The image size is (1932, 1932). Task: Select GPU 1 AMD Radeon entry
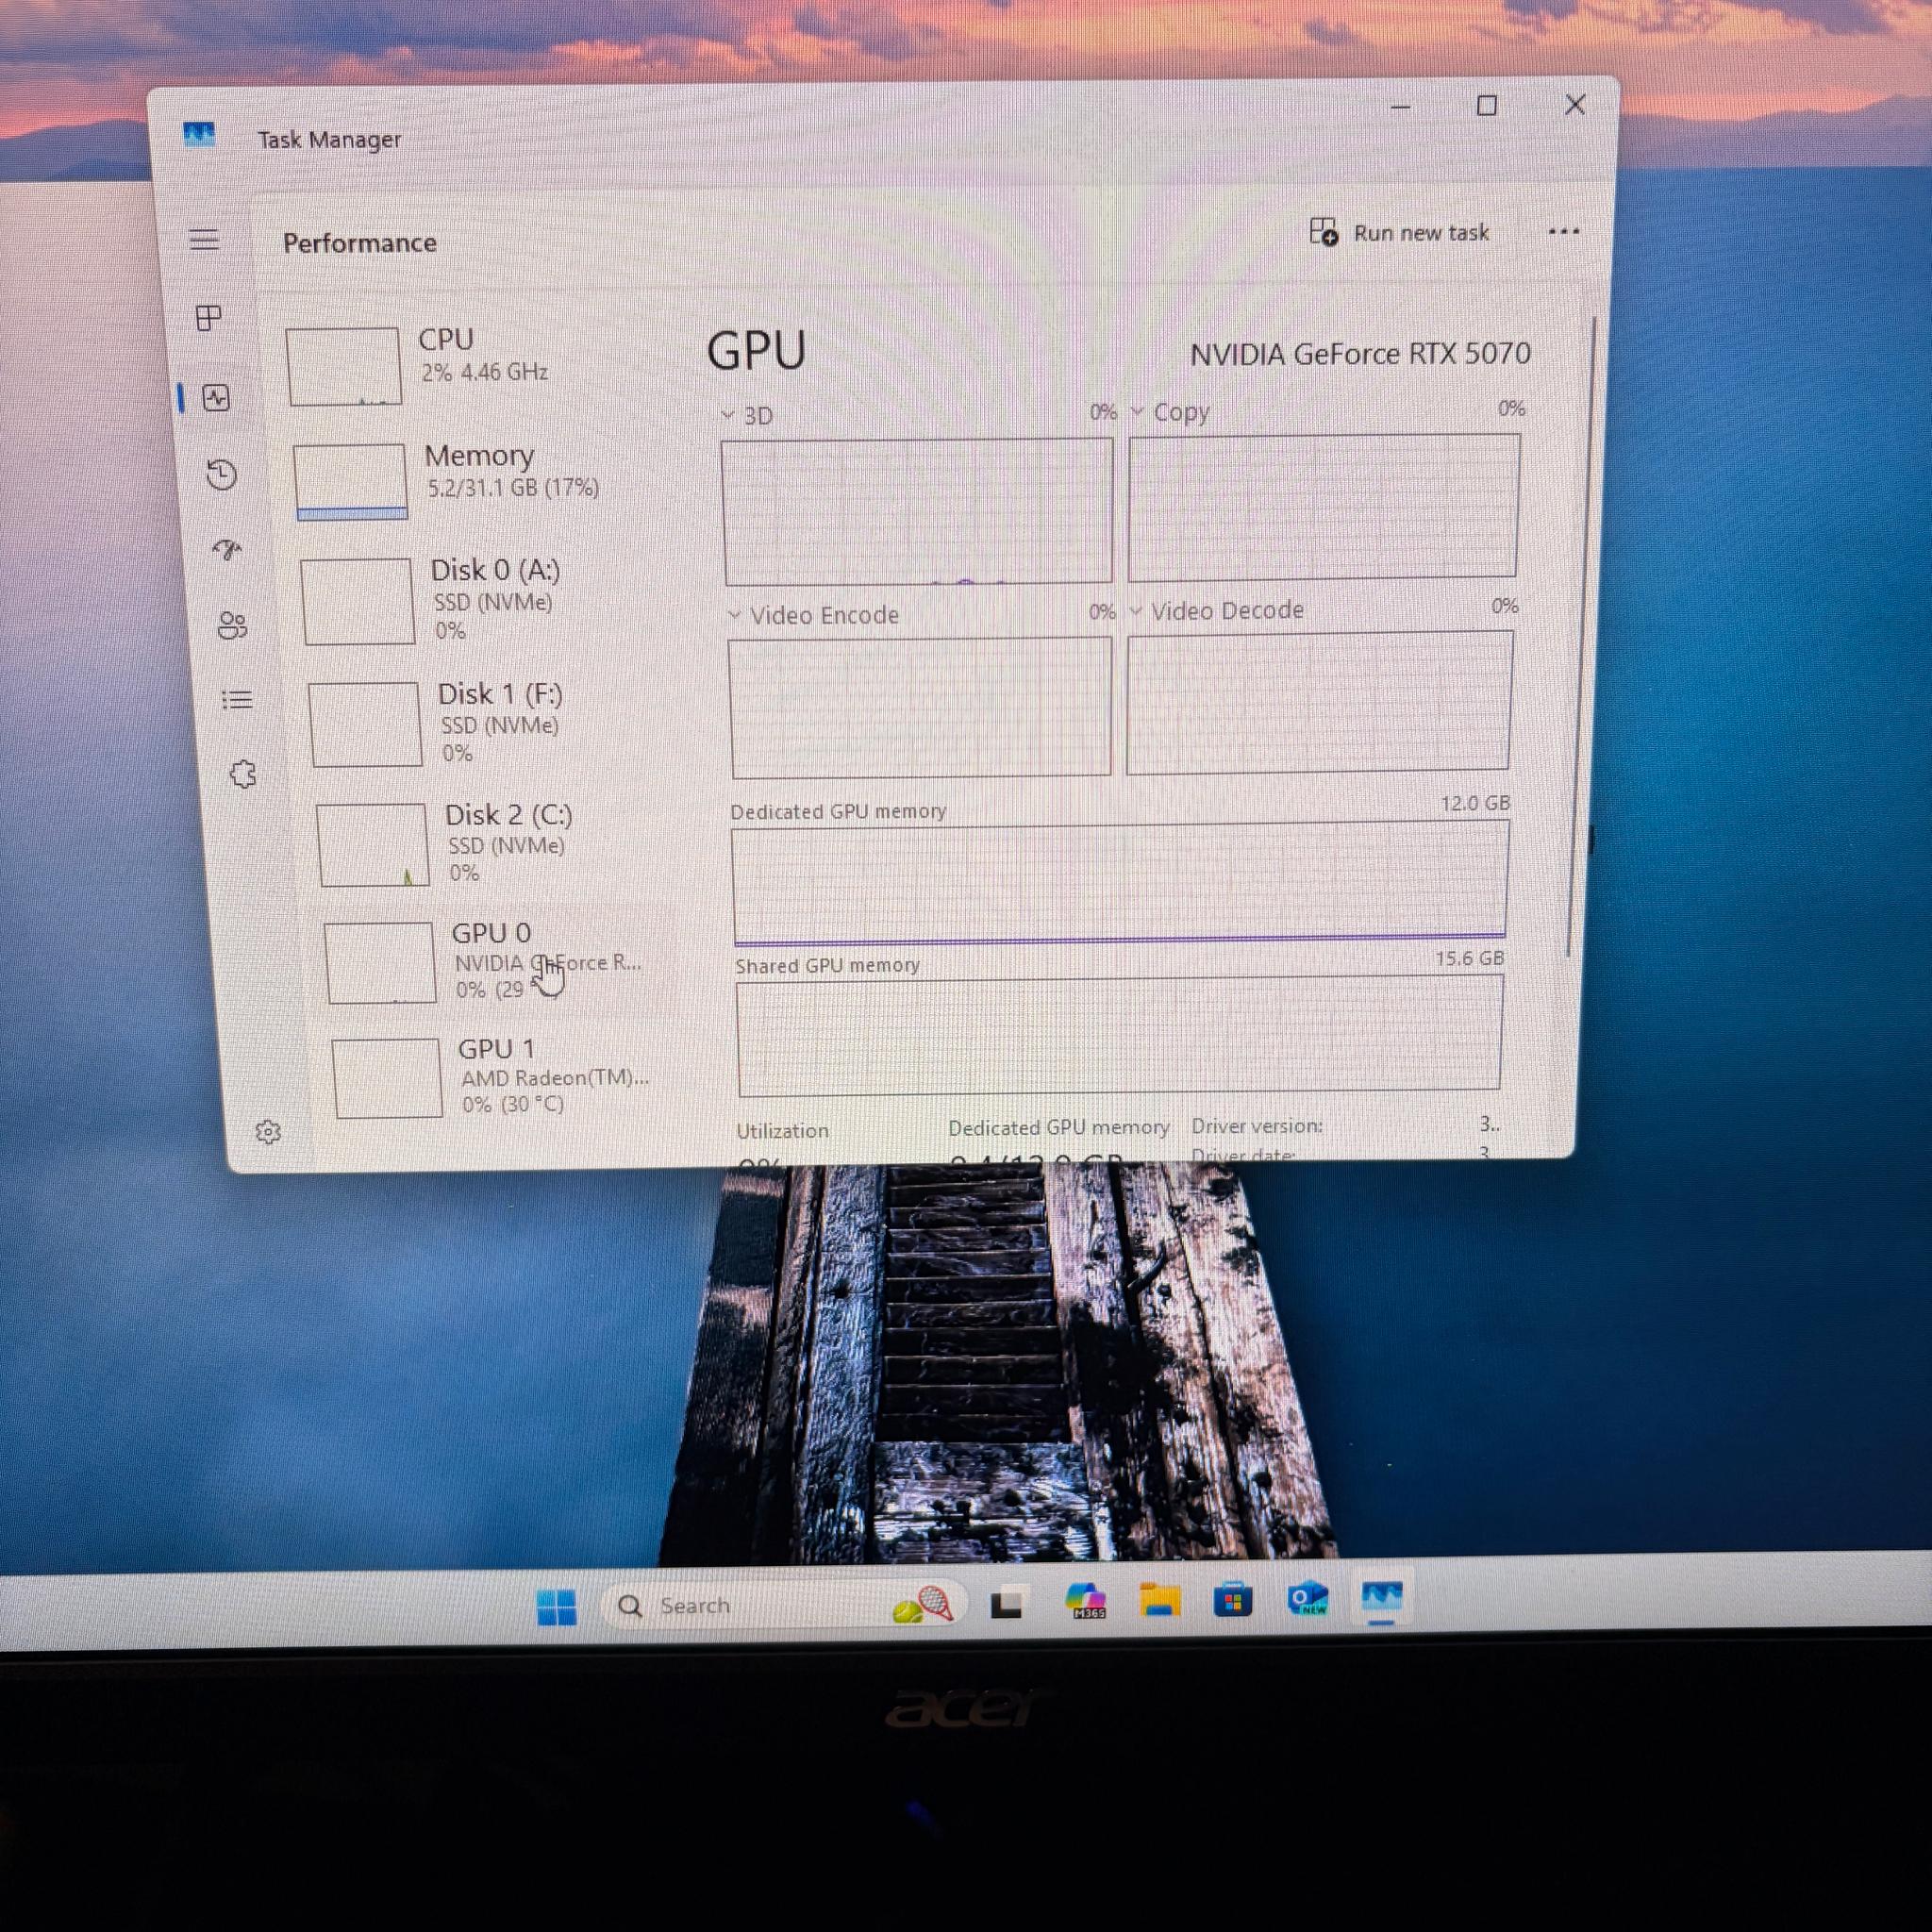coord(504,1078)
